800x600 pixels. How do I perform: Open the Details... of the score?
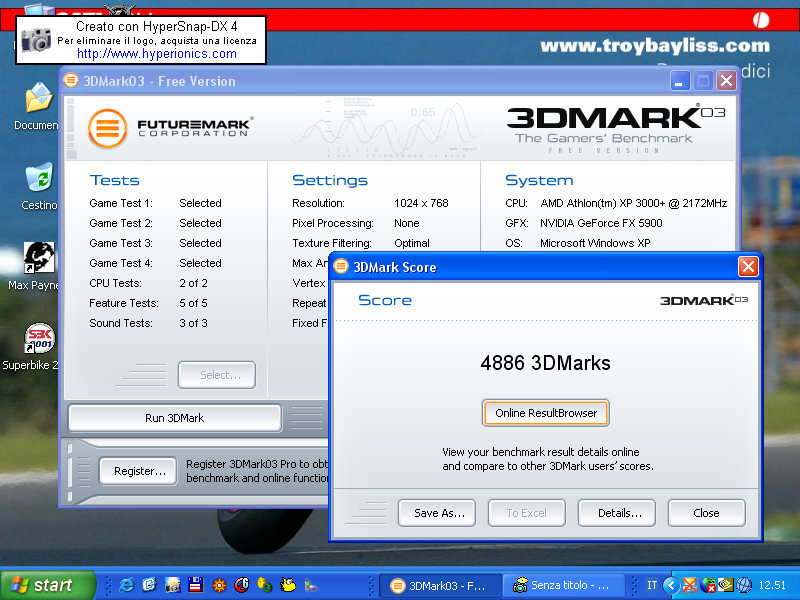(x=617, y=513)
